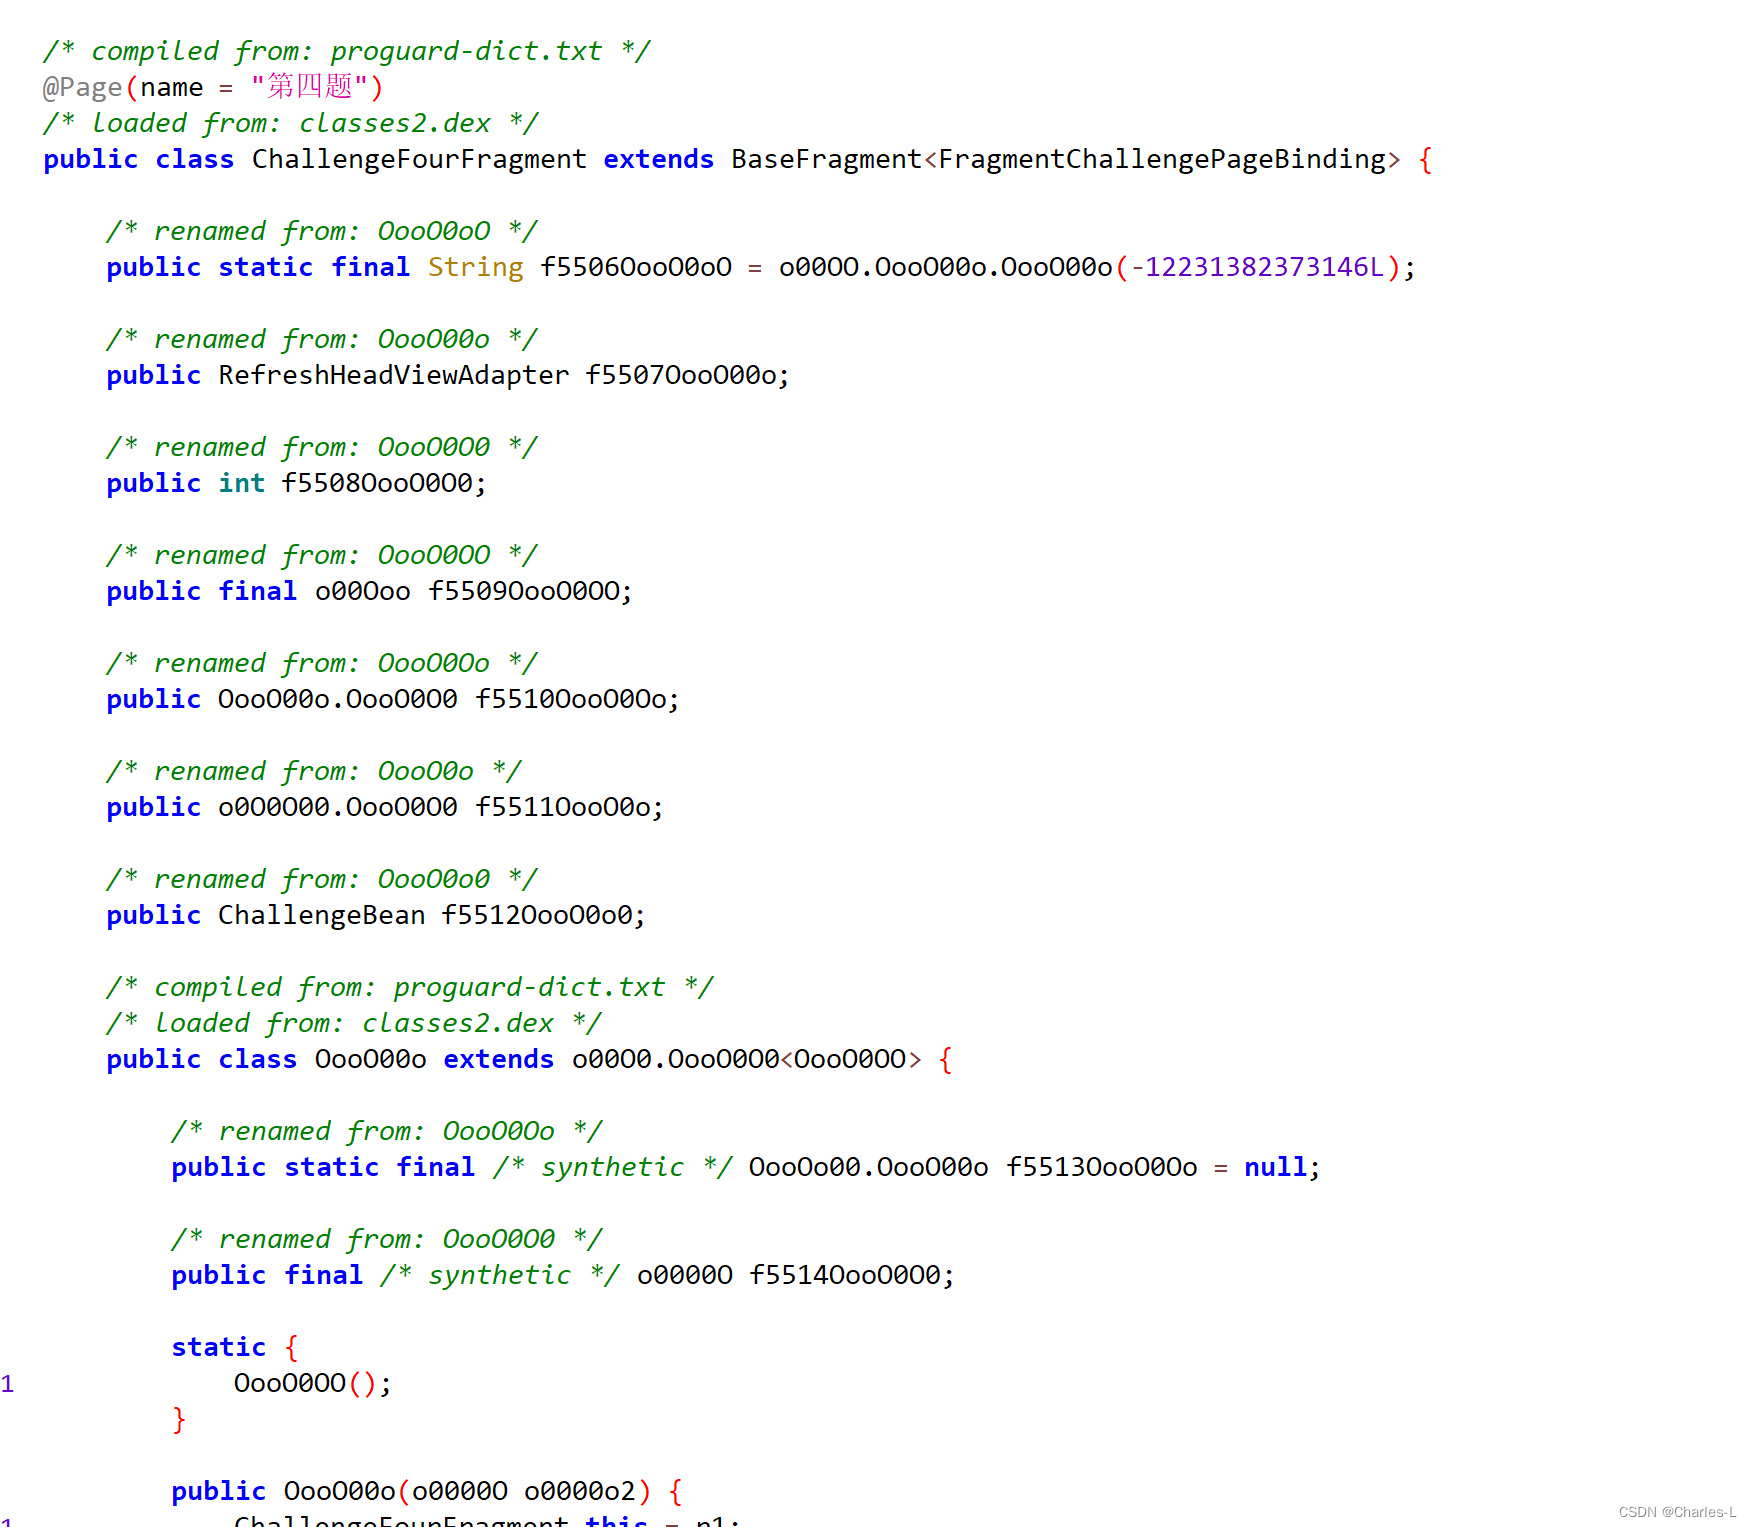Click comment 'renamed from: OooO0o0'
This screenshot has height=1527, width=1752.
pos(322,880)
